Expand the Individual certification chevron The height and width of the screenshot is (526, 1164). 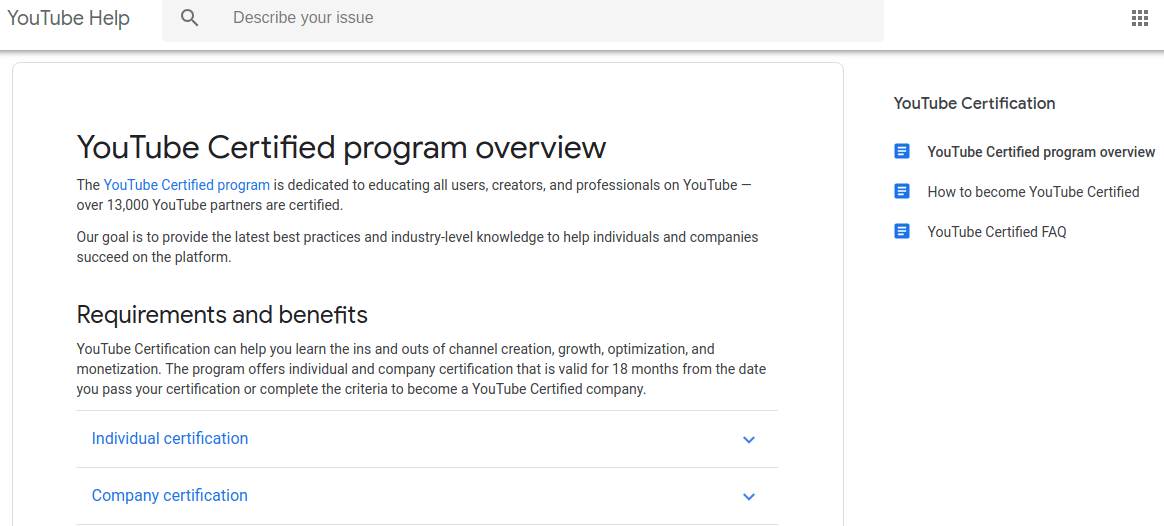(749, 439)
